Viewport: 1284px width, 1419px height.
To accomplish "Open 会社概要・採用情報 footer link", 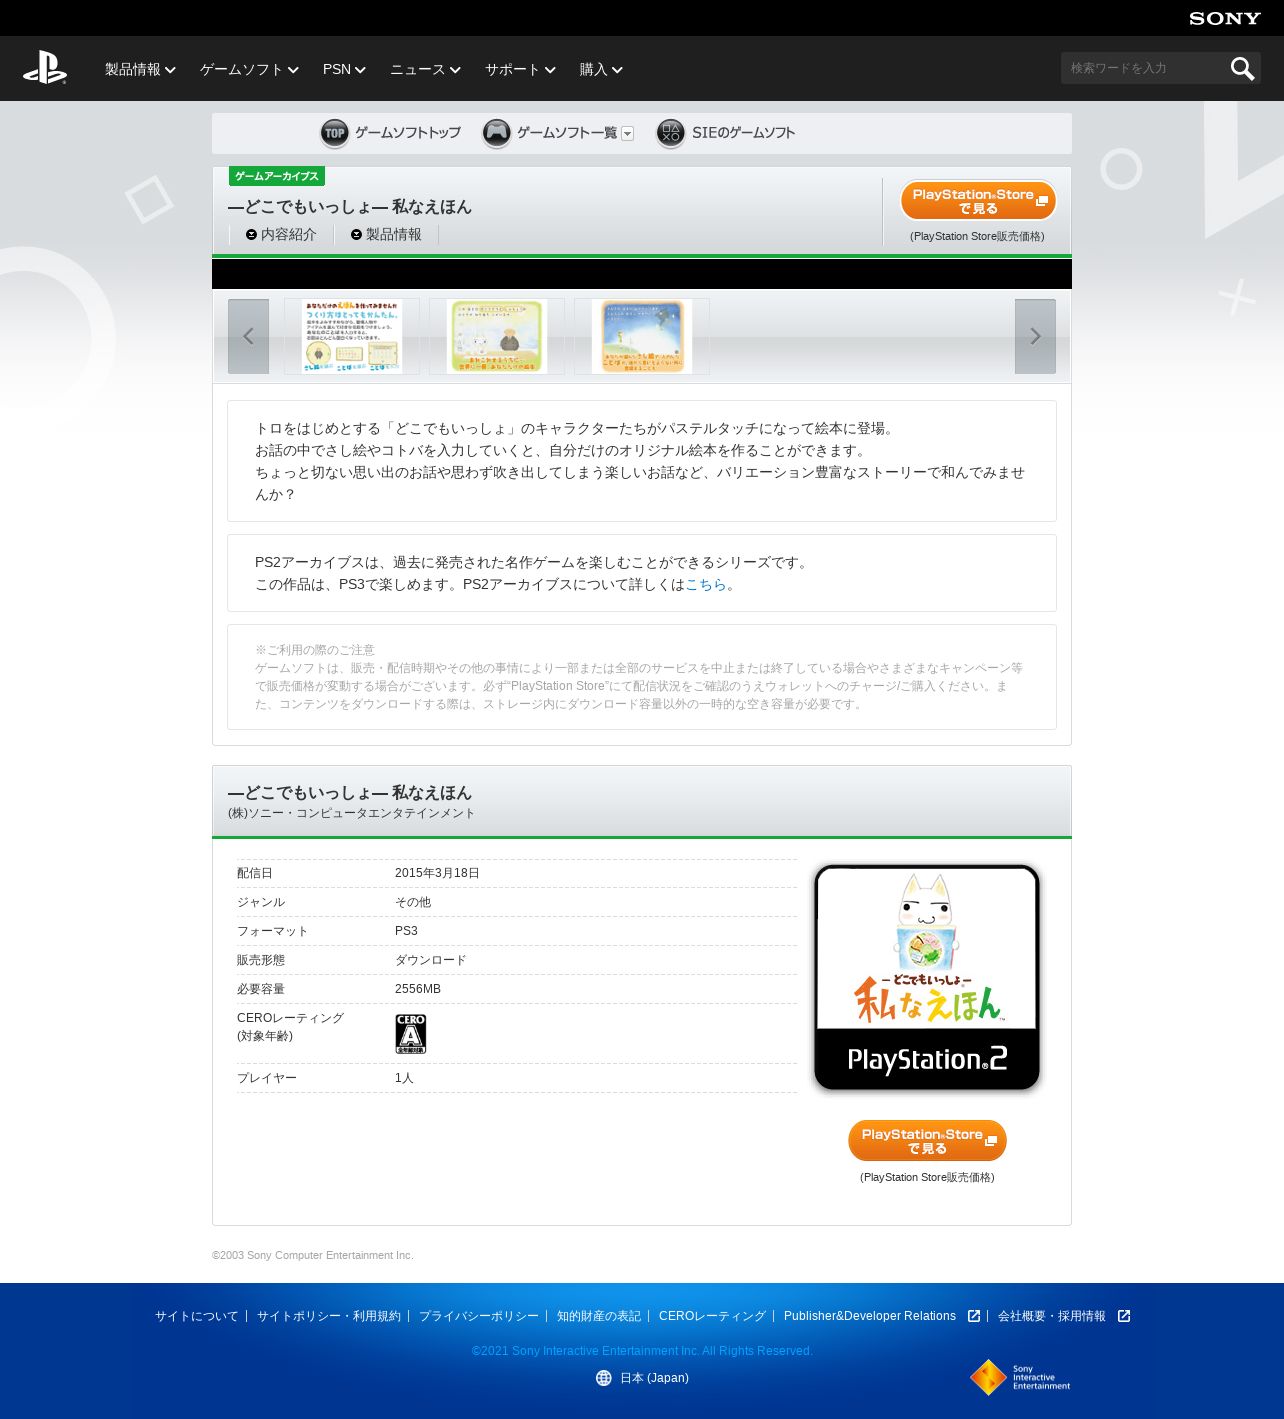I will tap(1052, 1316).
